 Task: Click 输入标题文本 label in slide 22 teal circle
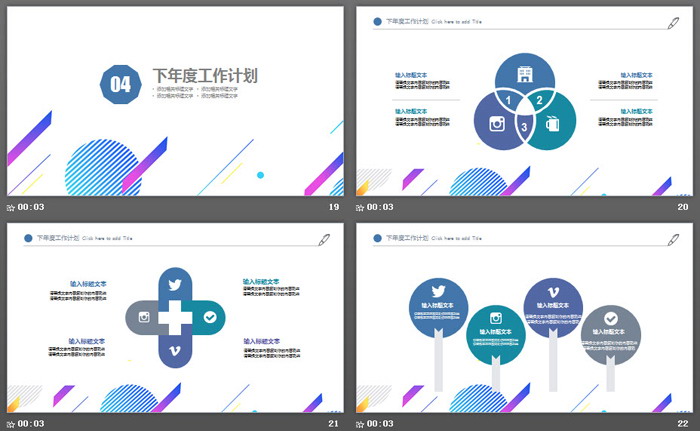click(496, 332)
